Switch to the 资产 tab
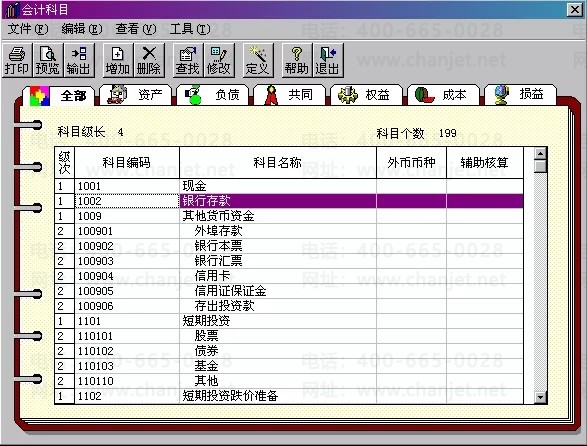Image resolution: width=587 pixels, height=446 pixels. tap(136, 95)
